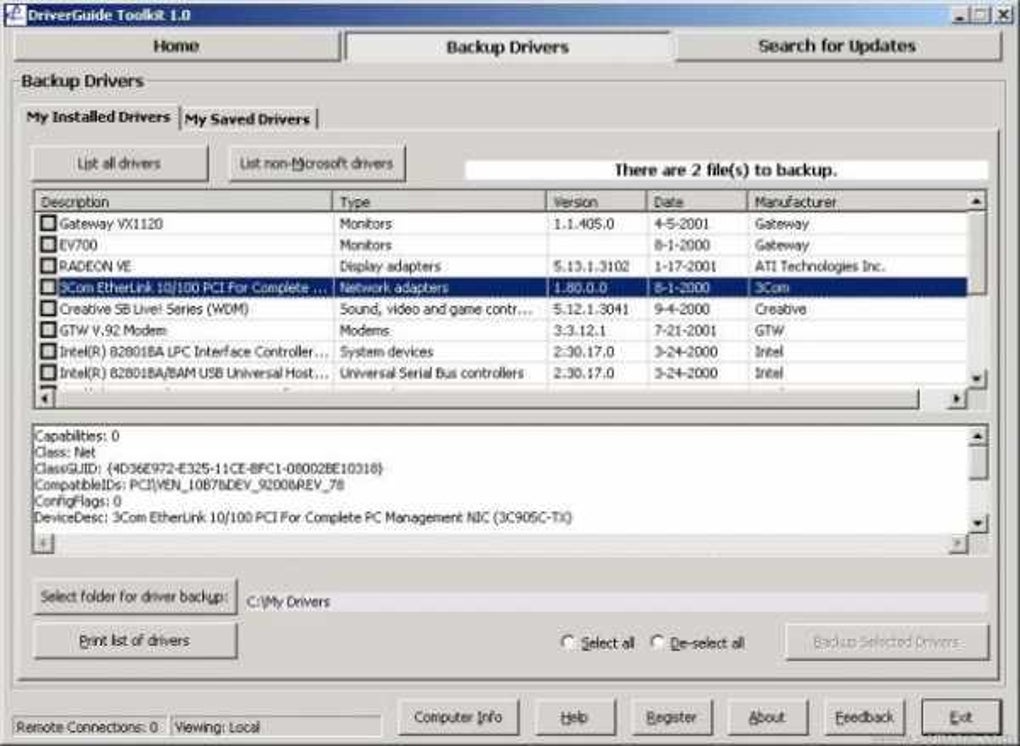The image size is (1020, 746).
Task: Select the My Installed Drivers subtab
Action: tap(98, 117)
